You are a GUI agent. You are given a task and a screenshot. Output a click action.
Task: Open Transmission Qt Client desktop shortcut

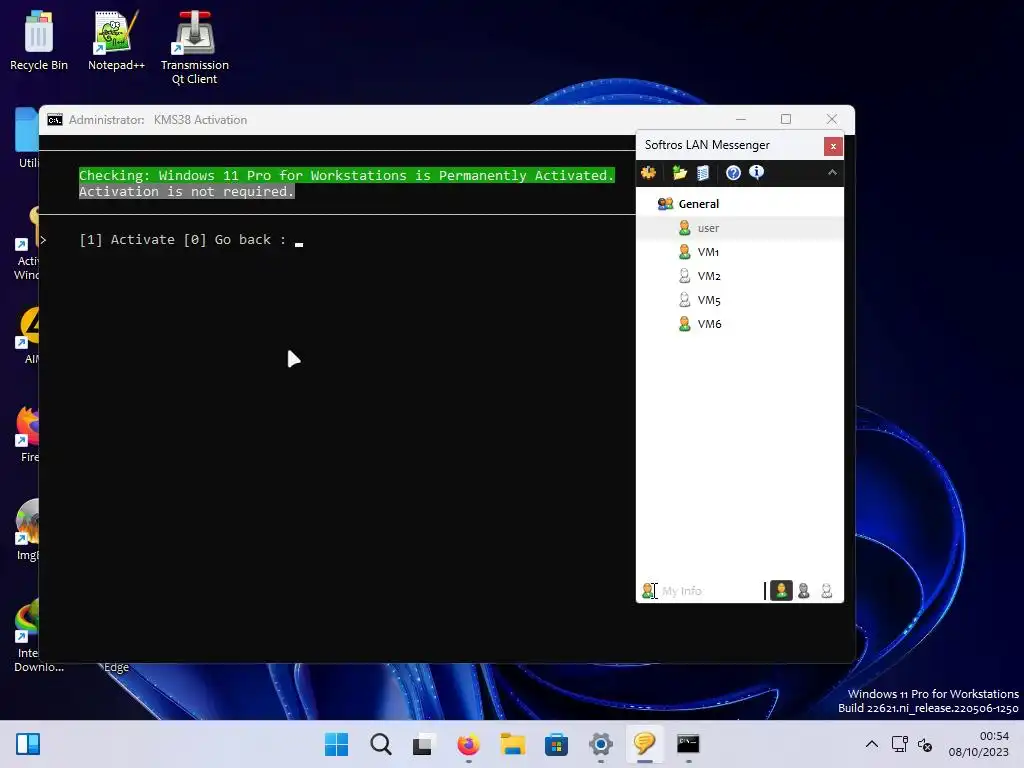(x=195, y=48)
